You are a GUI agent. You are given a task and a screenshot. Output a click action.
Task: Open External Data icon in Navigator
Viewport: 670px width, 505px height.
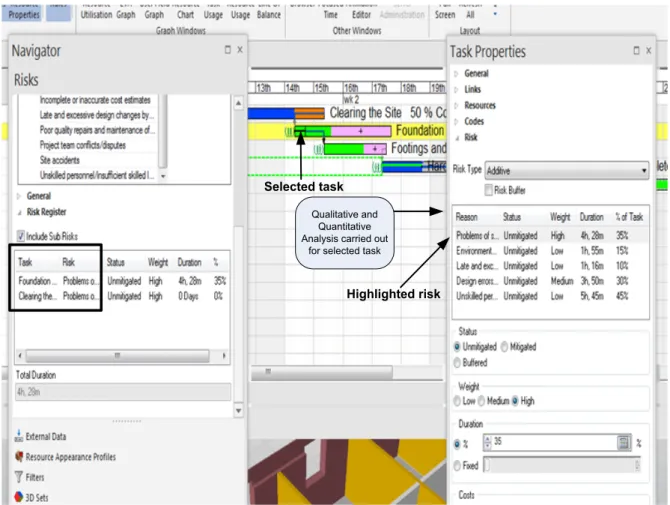[19, 436]
